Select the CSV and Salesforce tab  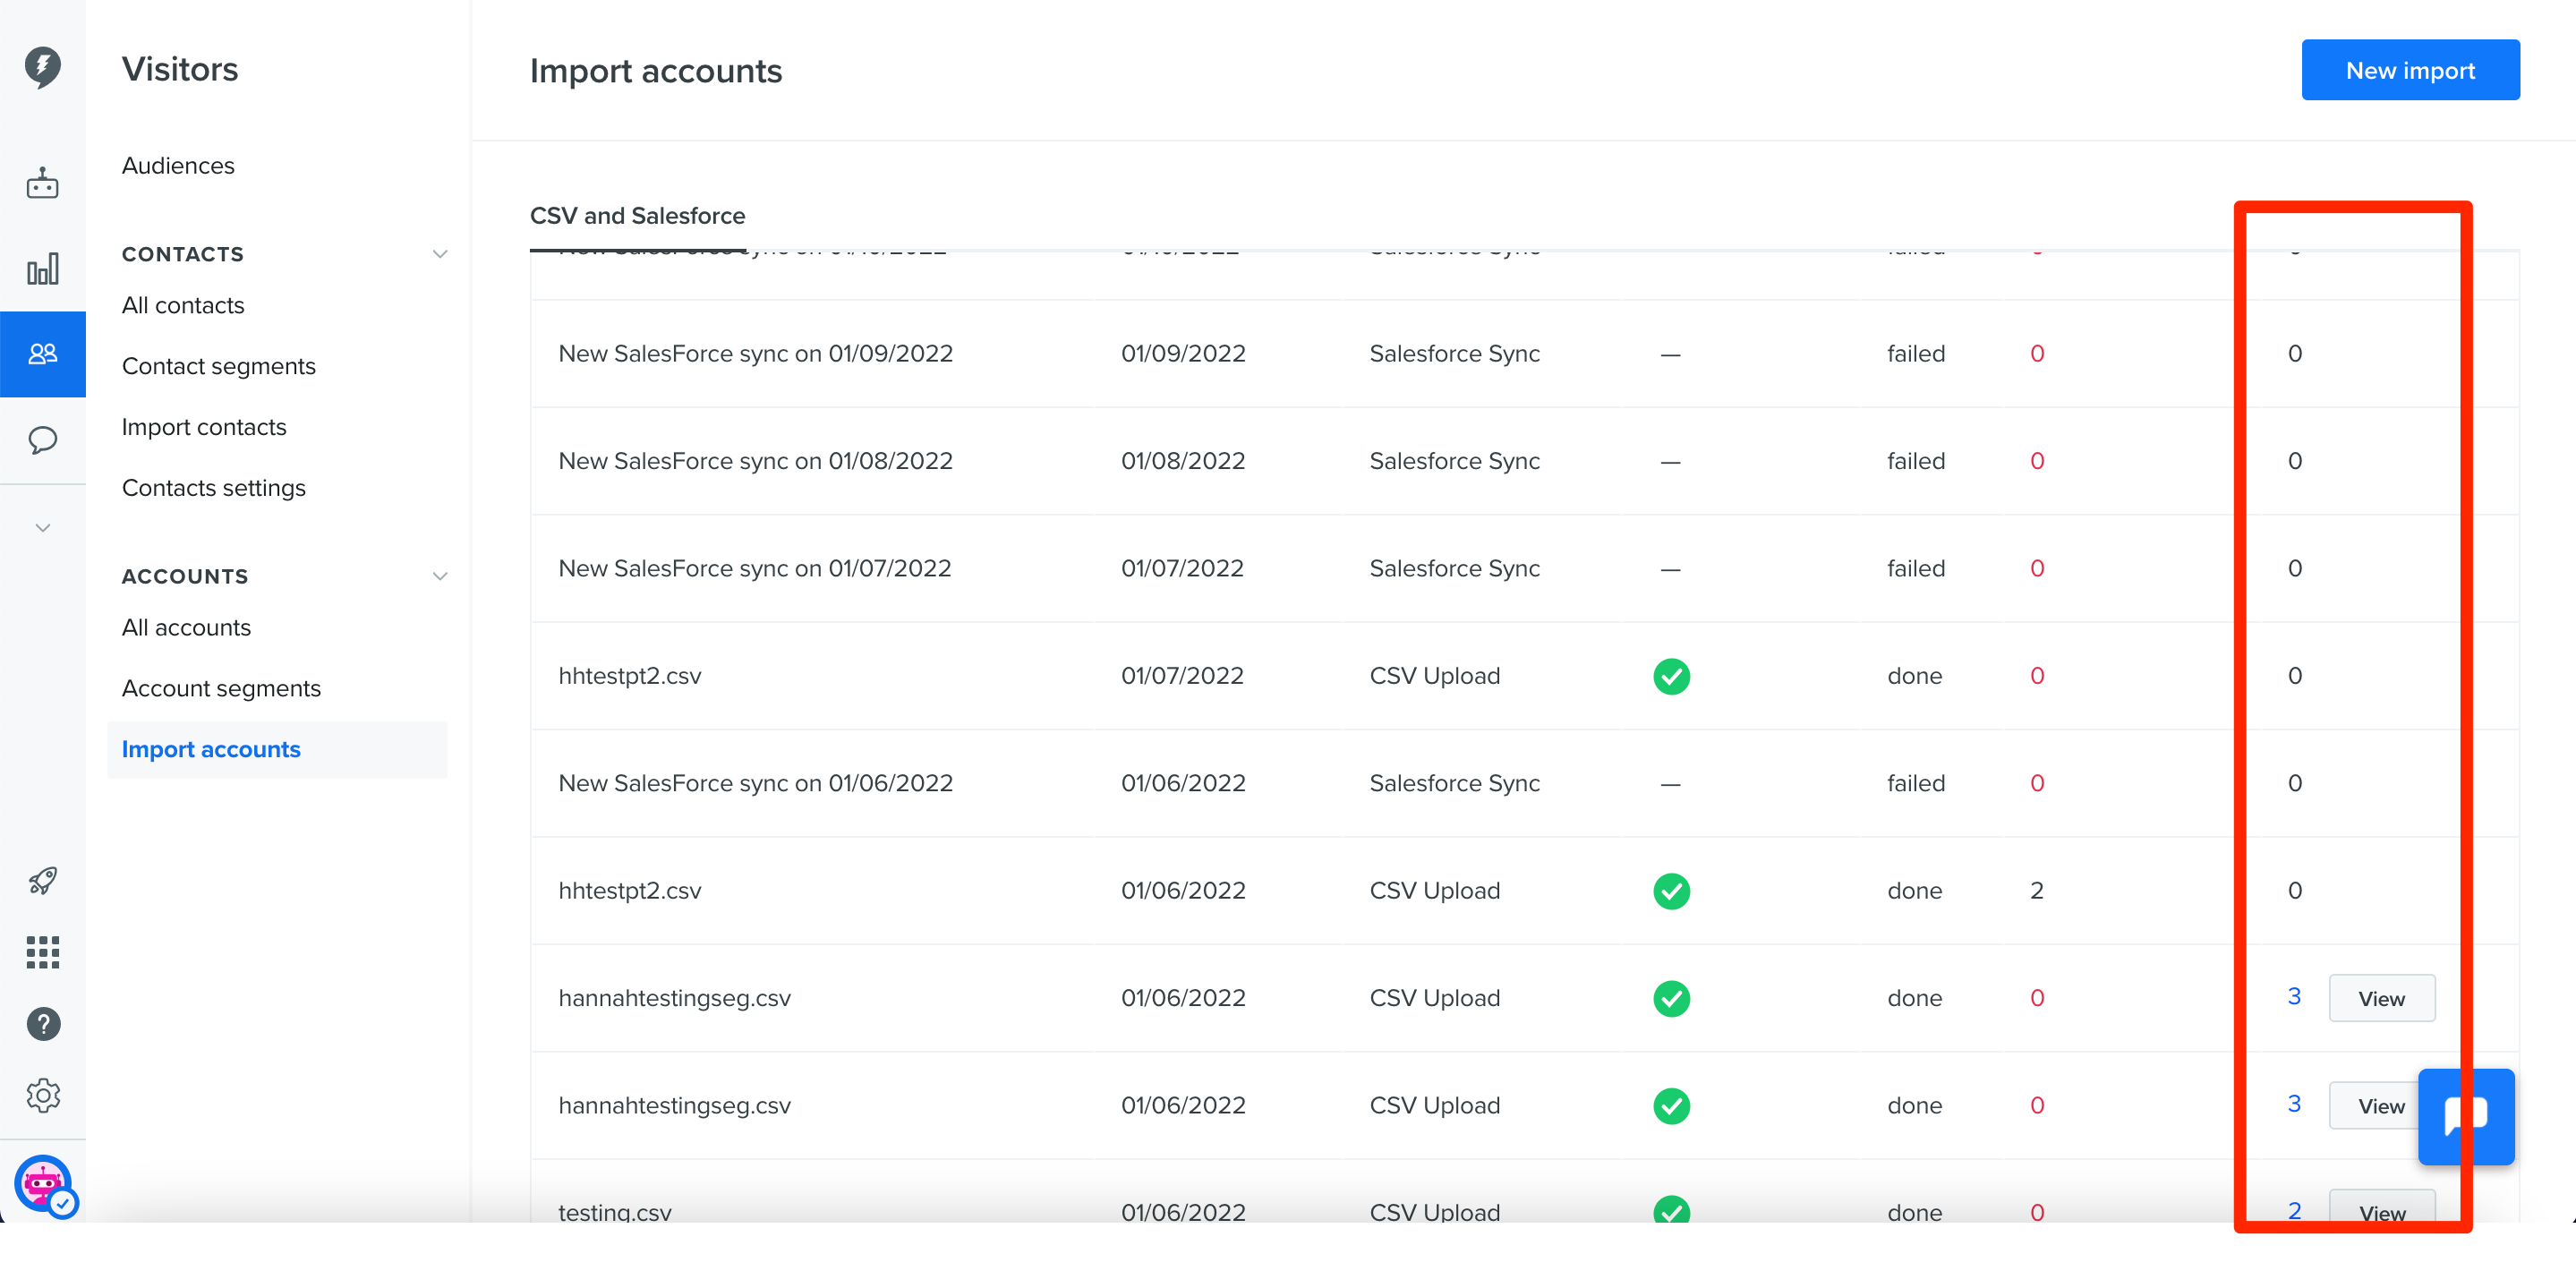(x=637, y=216)
